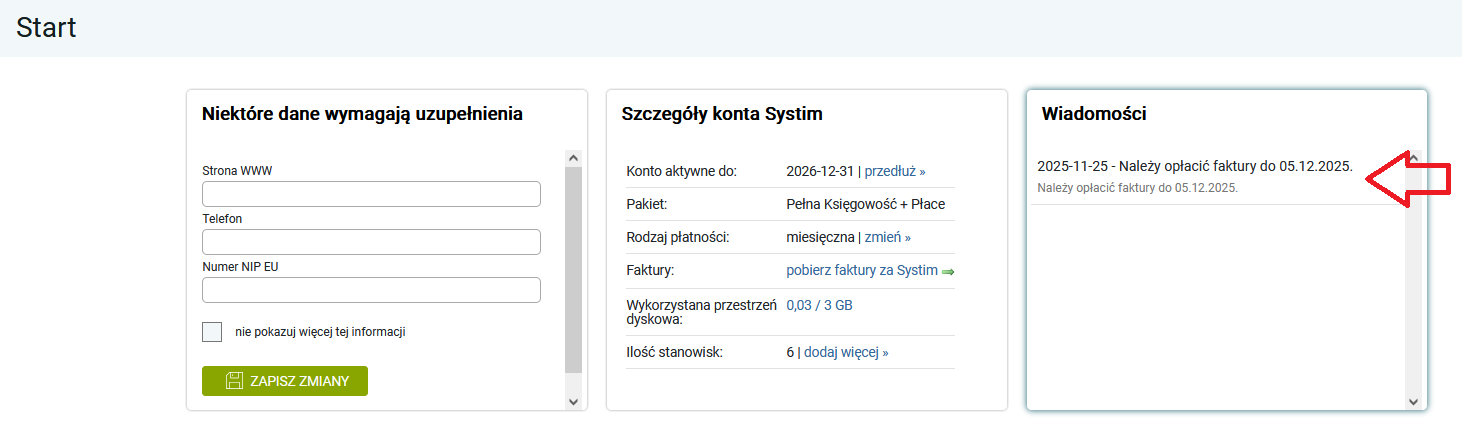Click scrollbar thumb in the data completion form
Image resolution: width=1462 pixels, height=423 pixels.
point(573,270)
